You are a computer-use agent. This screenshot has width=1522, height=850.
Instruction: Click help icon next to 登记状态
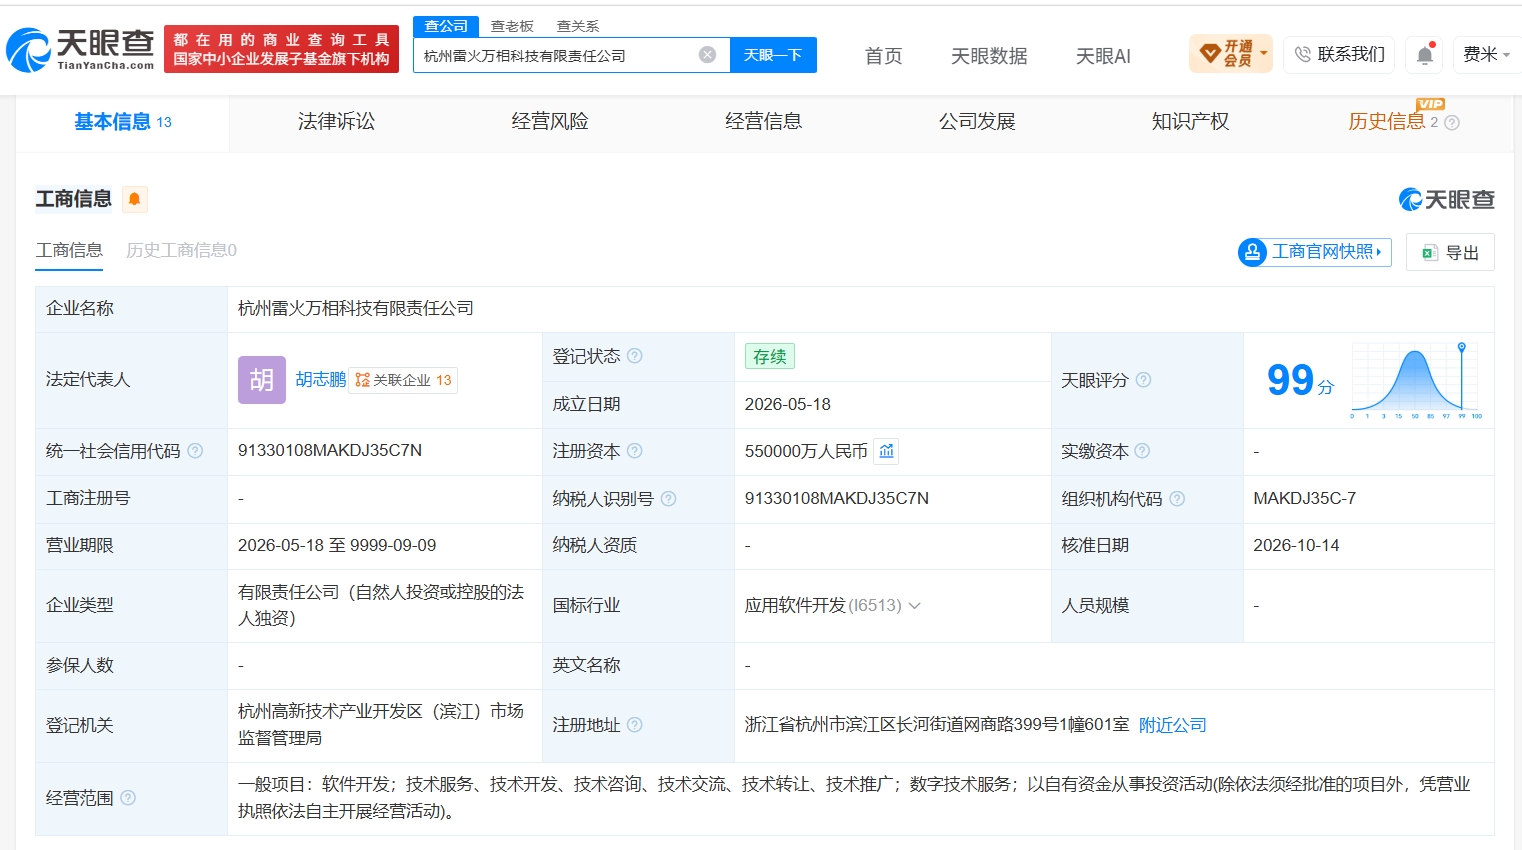[x=634, y=356]
